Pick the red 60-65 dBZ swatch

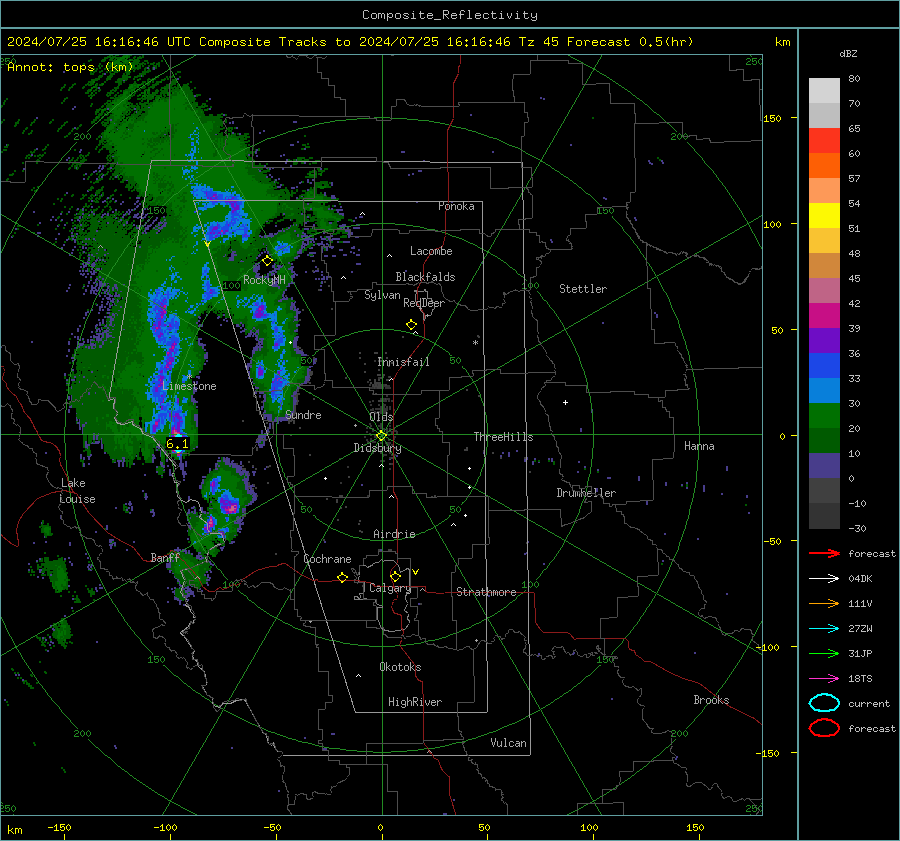click(824, 141)
